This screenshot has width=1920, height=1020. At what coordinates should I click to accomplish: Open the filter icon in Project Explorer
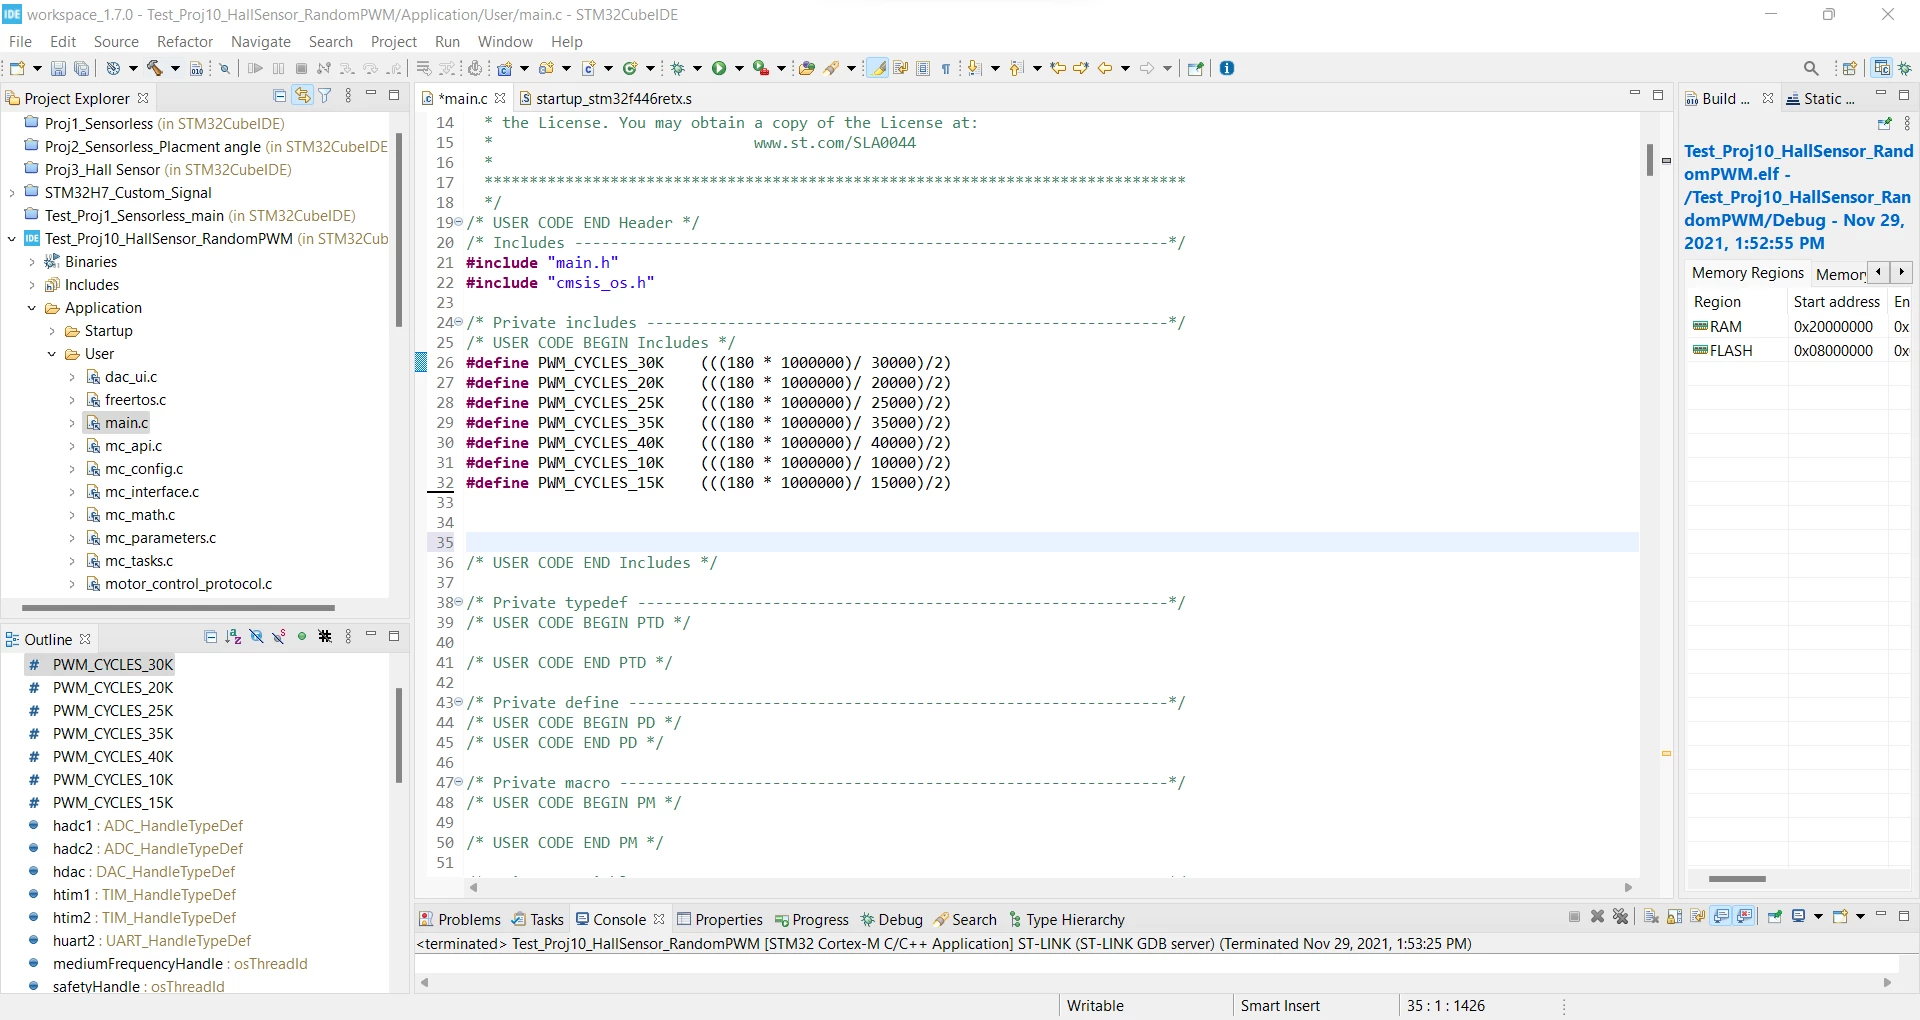pos(325,96)
